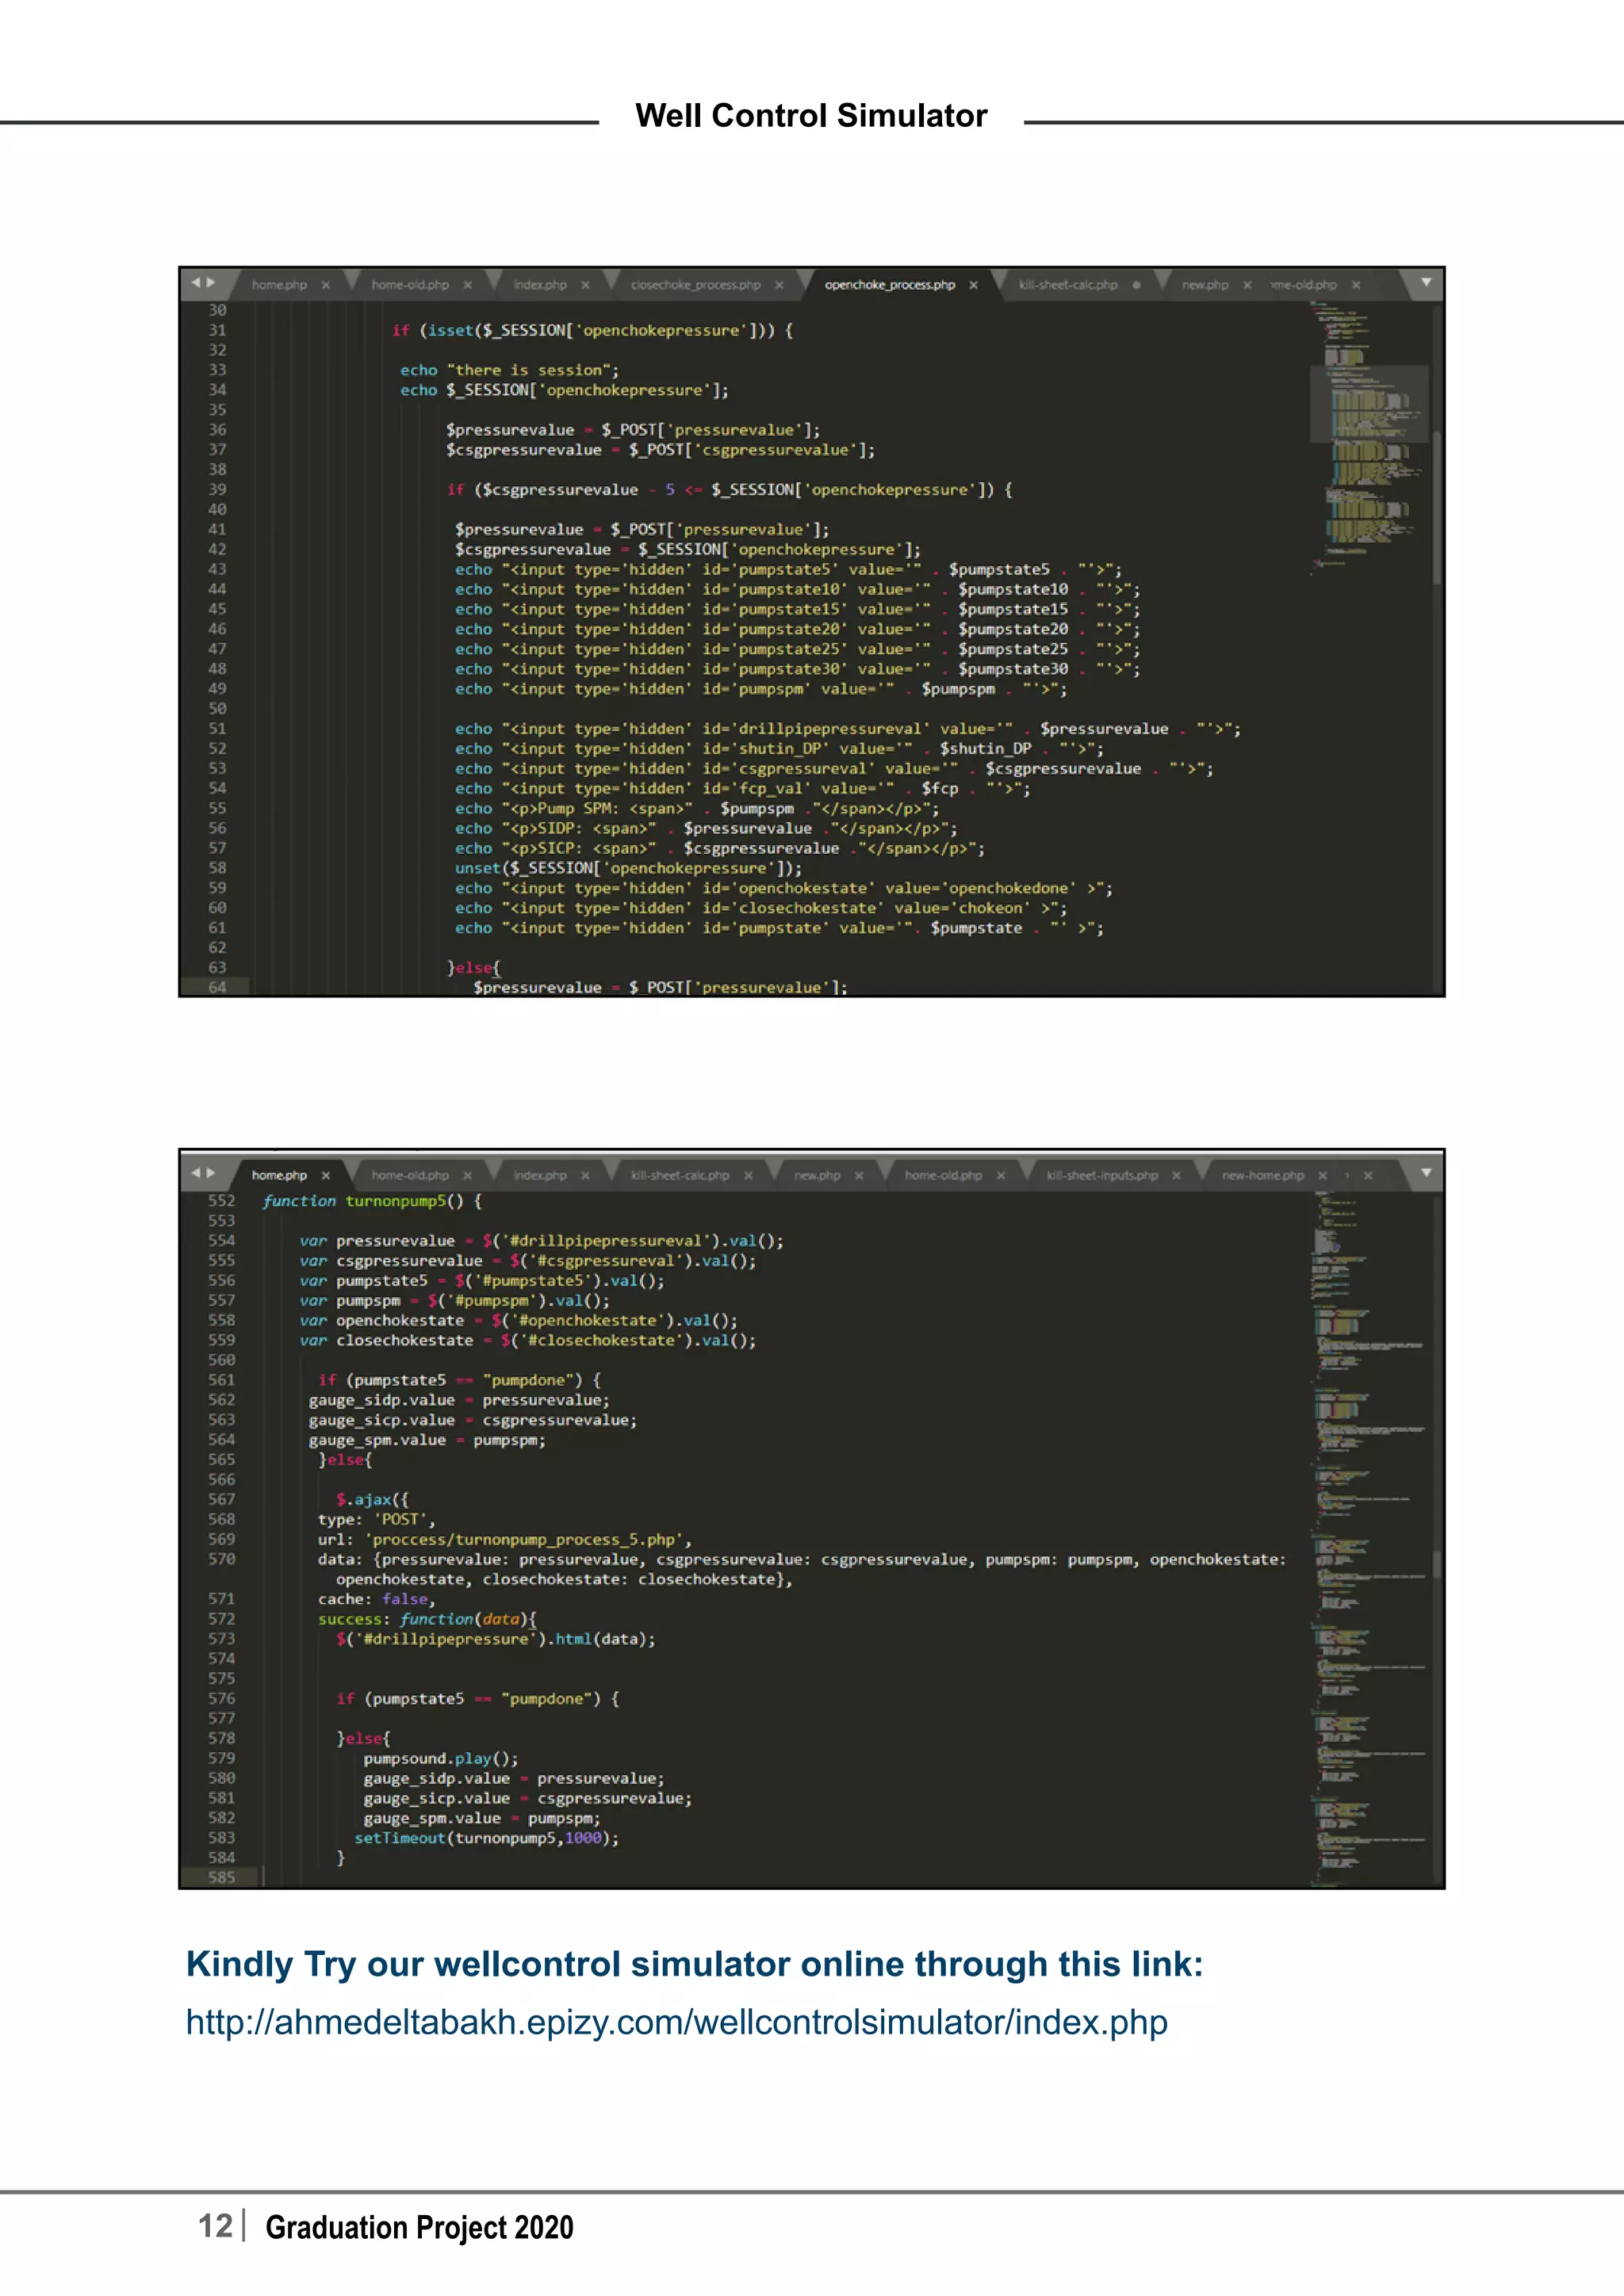Close the closechoke_process.php tab

[x=779, y=285]
